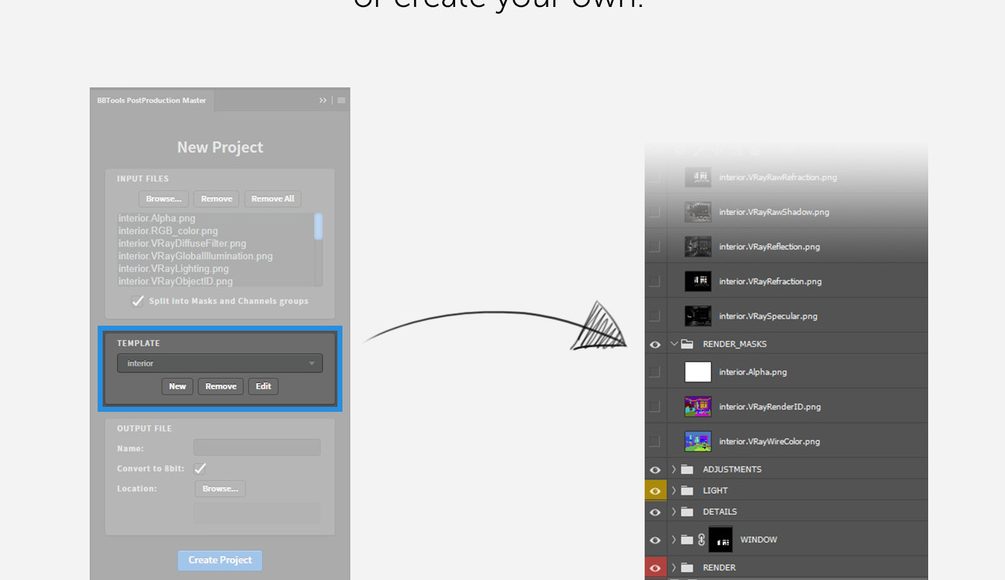Toggle Split into Masks and Channels groups

click(x=138, y=301)
